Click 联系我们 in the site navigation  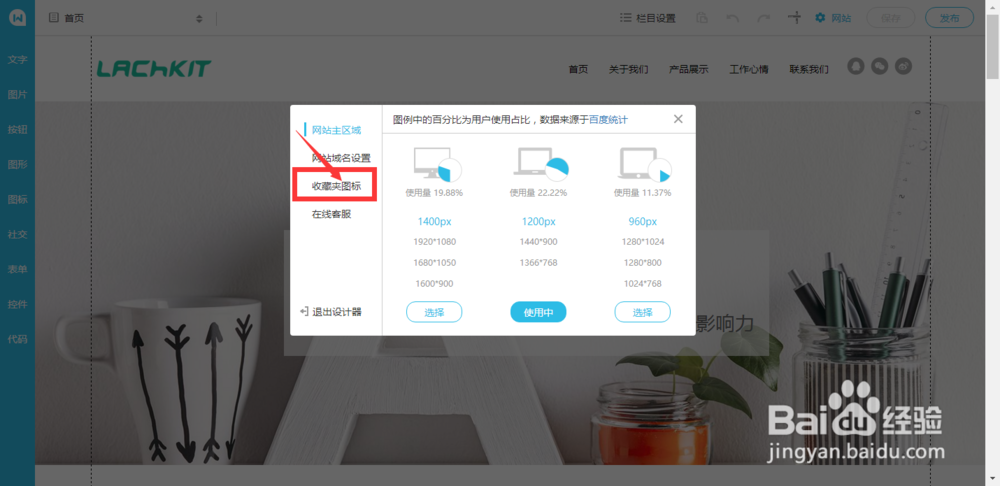point(809,69)
